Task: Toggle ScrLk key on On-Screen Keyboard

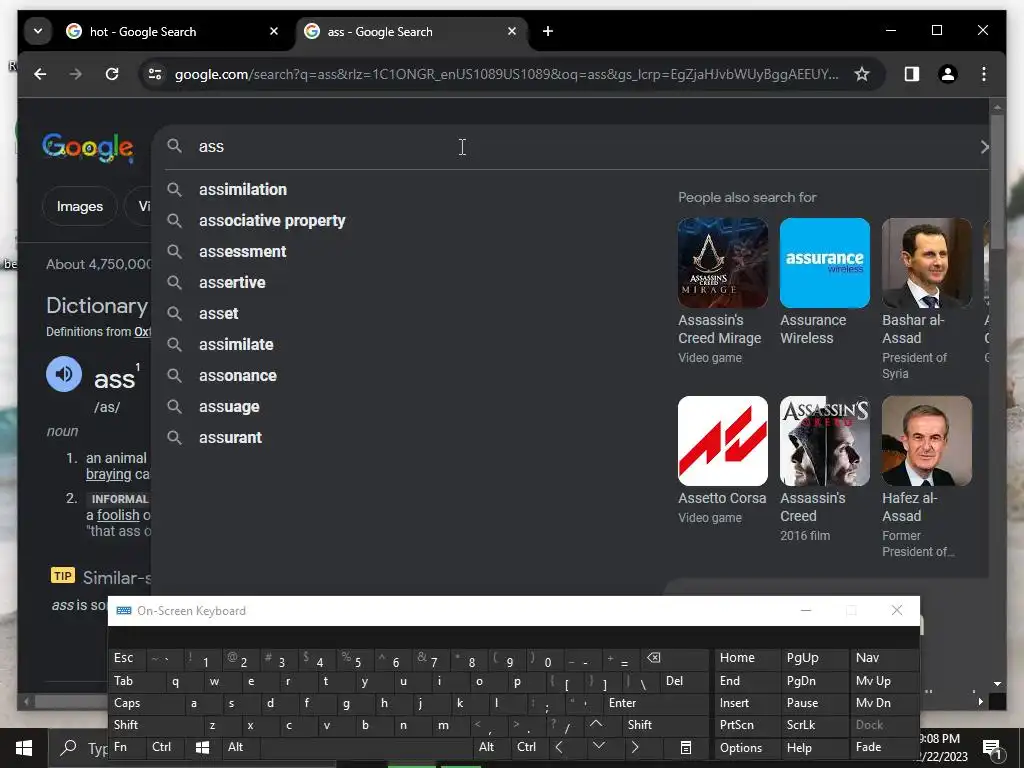Action: pos(814,725)
